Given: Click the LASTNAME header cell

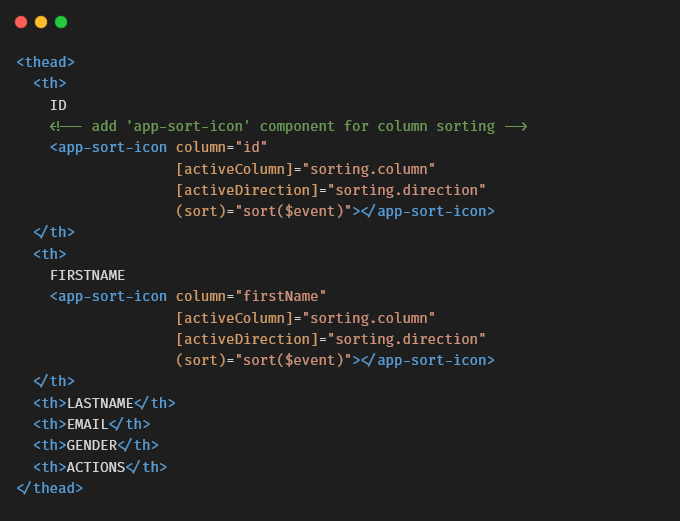Looking at the screenshot, I should coord(105,403).
